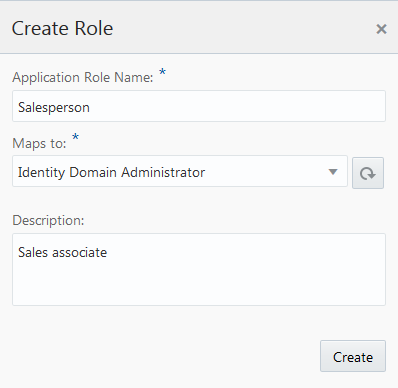Click the Create Role dialog title
Image resolution: width=398 pixels, height=388 pixels.
click(x=62, y=28)
